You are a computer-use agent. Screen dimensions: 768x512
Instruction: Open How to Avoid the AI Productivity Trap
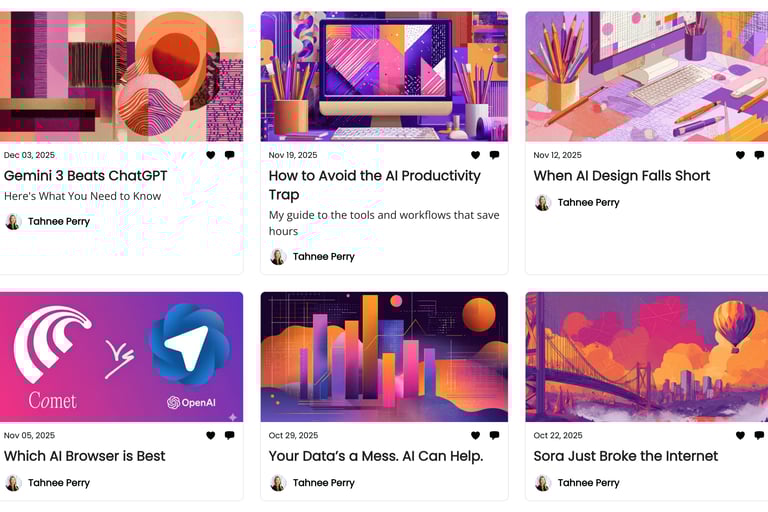pyautogui.click(x=375, y=185)
